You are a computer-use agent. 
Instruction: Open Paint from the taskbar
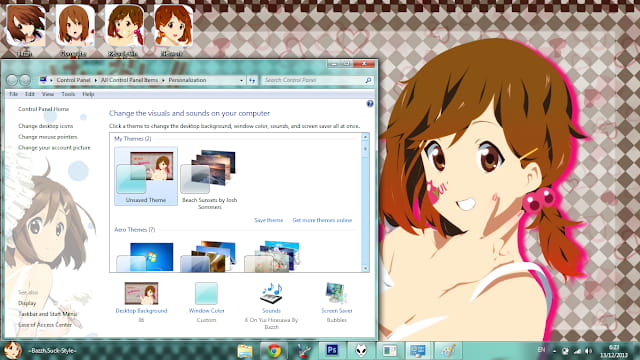tap(447, 351)
